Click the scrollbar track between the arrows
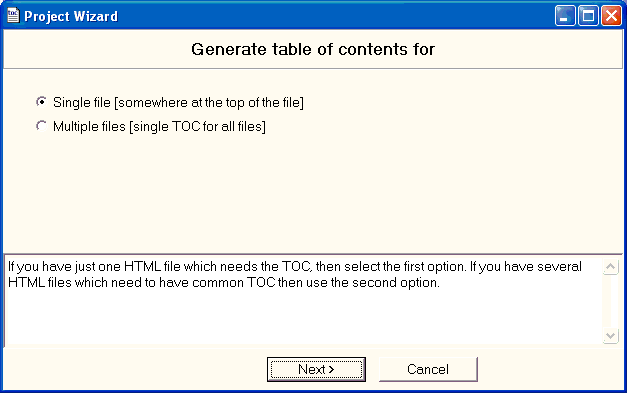 [611, 301]
